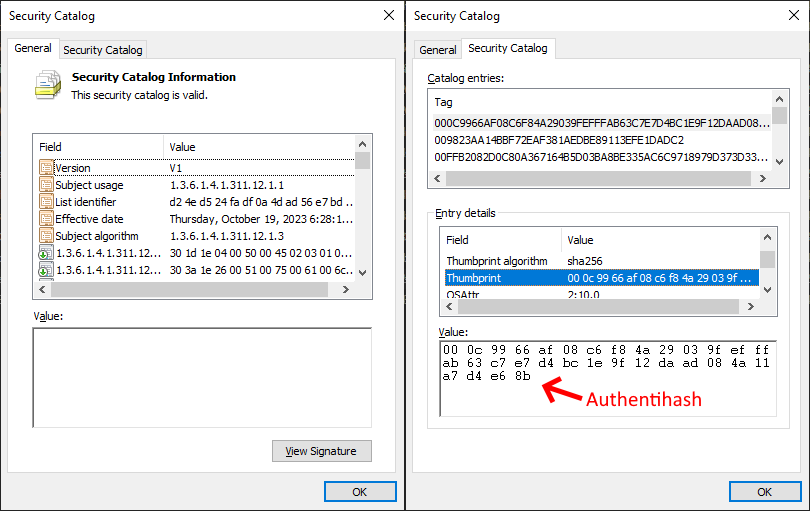
Task: Click the Value column header in Entry details
Action: point(580,240)
